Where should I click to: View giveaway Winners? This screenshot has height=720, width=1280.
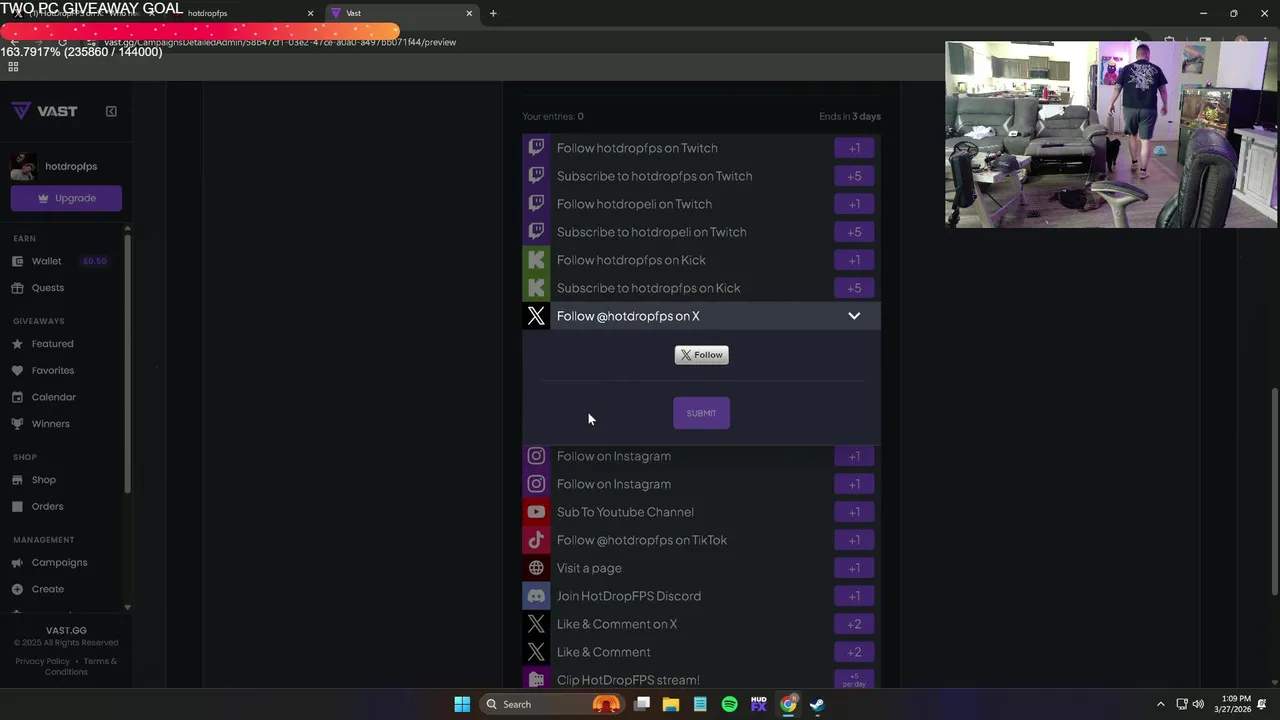[50, 424]
